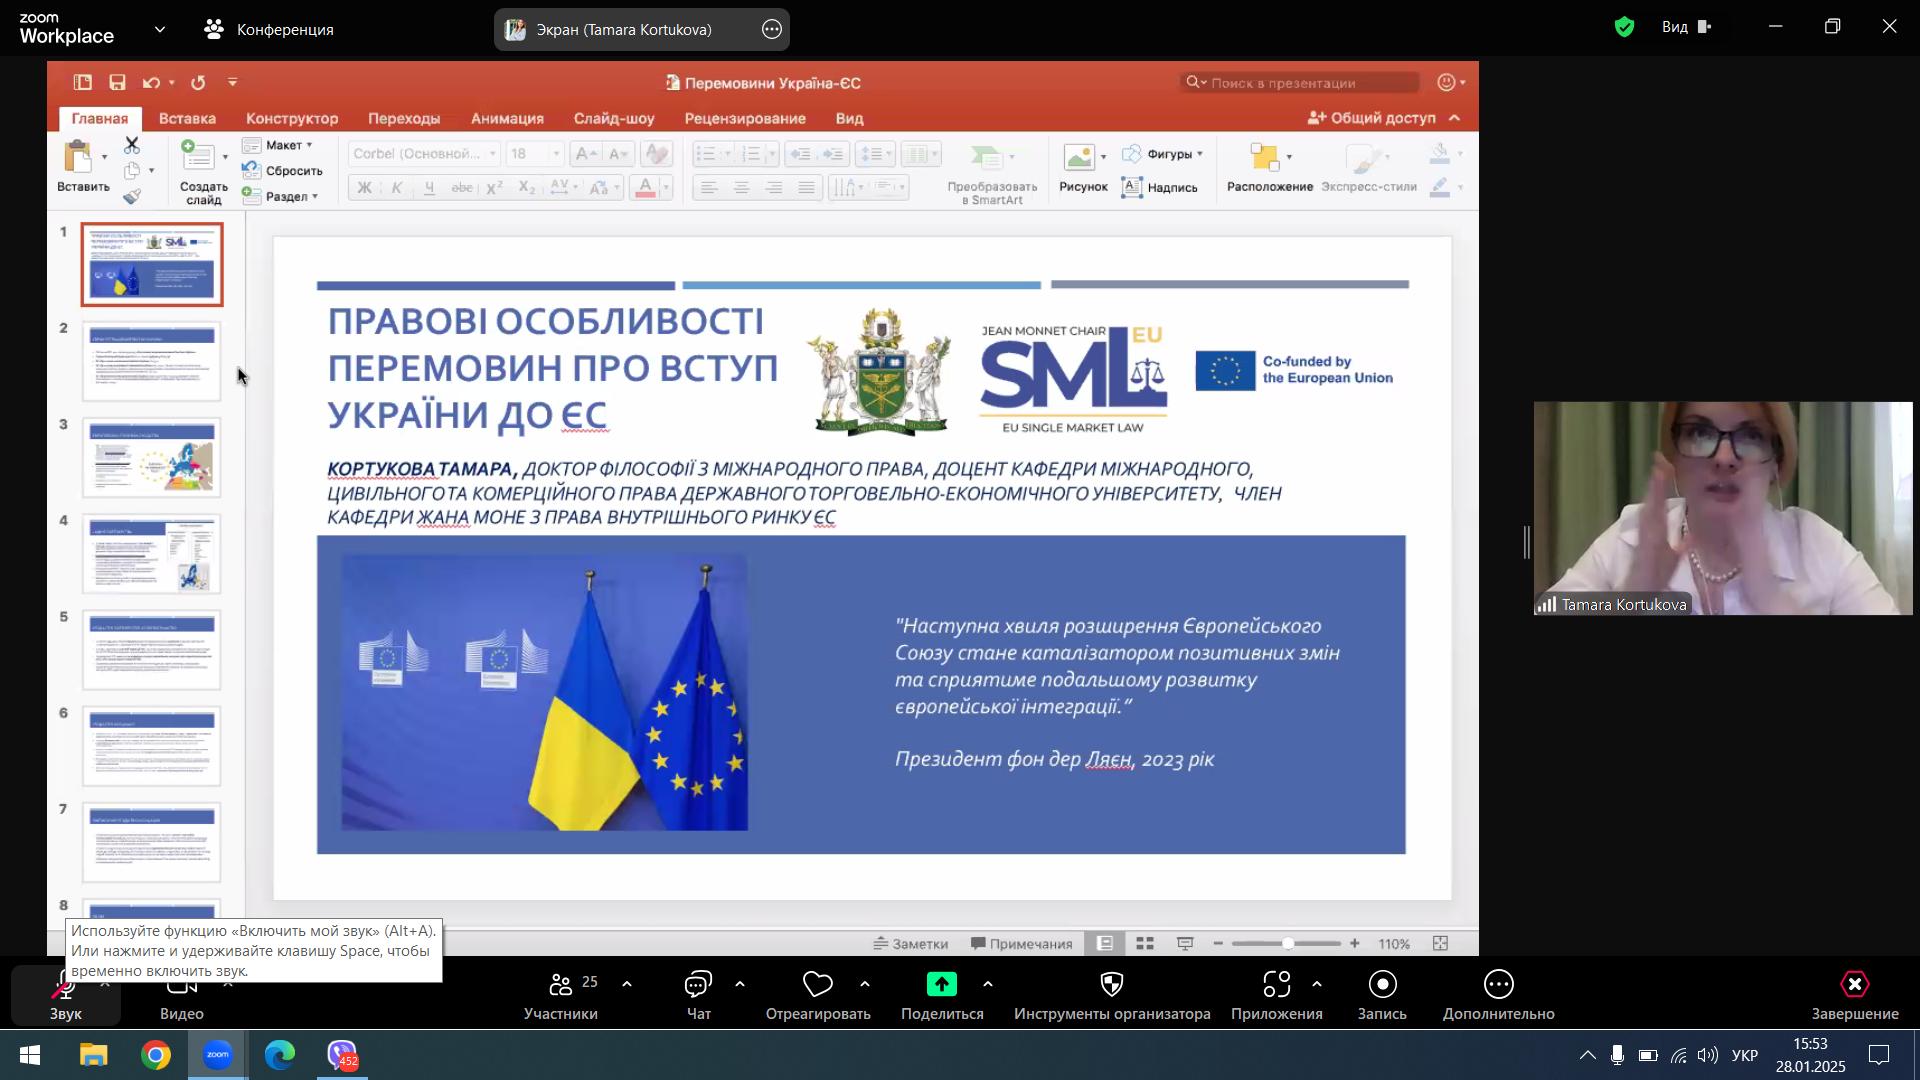Toggle bold (Ж) formatting
This screenshot has height=1080, width=1920.
coord(364,187)
